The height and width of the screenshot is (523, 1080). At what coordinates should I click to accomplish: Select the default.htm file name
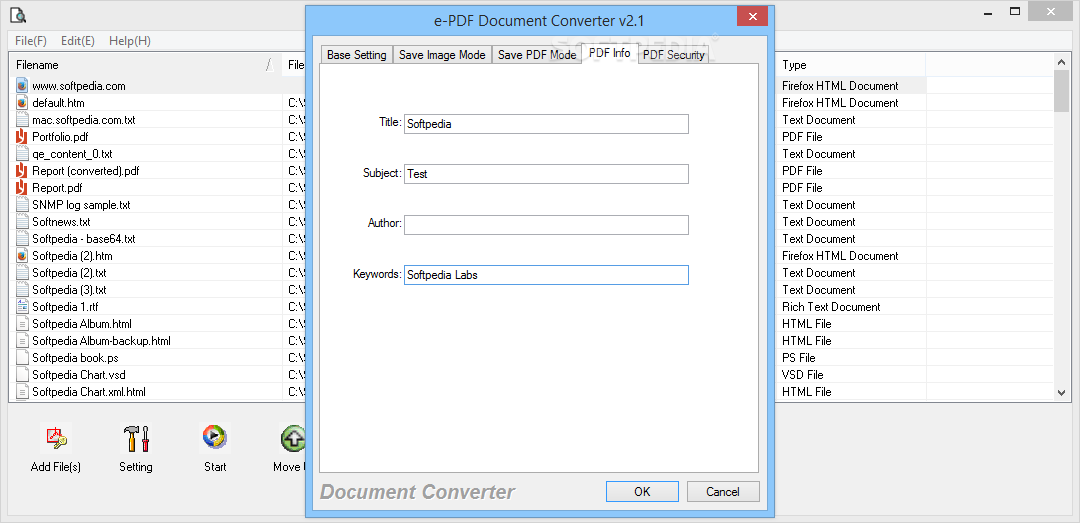point(59,103)
